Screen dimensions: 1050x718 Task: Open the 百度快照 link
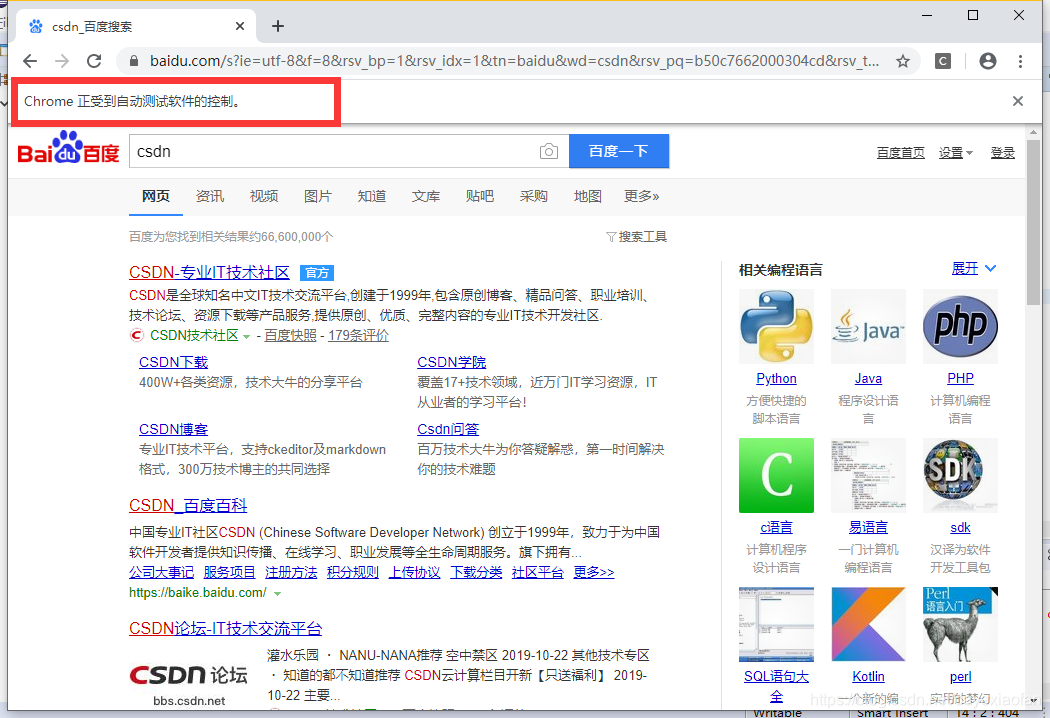290,336
